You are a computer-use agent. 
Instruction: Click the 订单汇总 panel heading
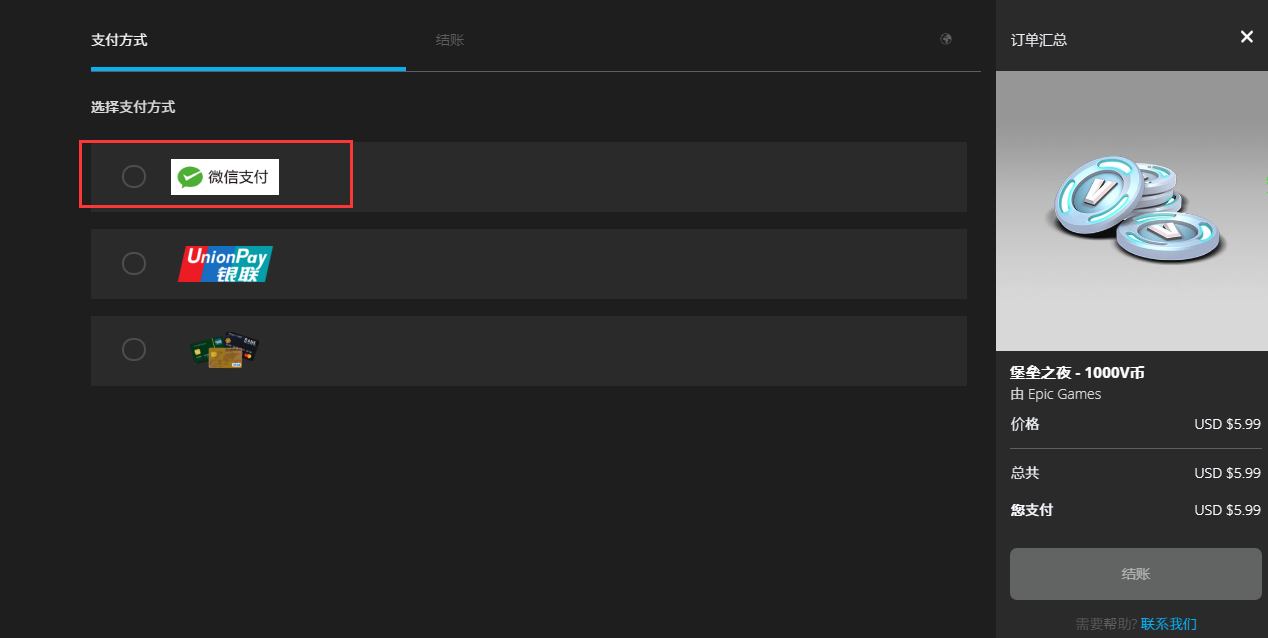pyautogui.click(x=1039, y=40)
